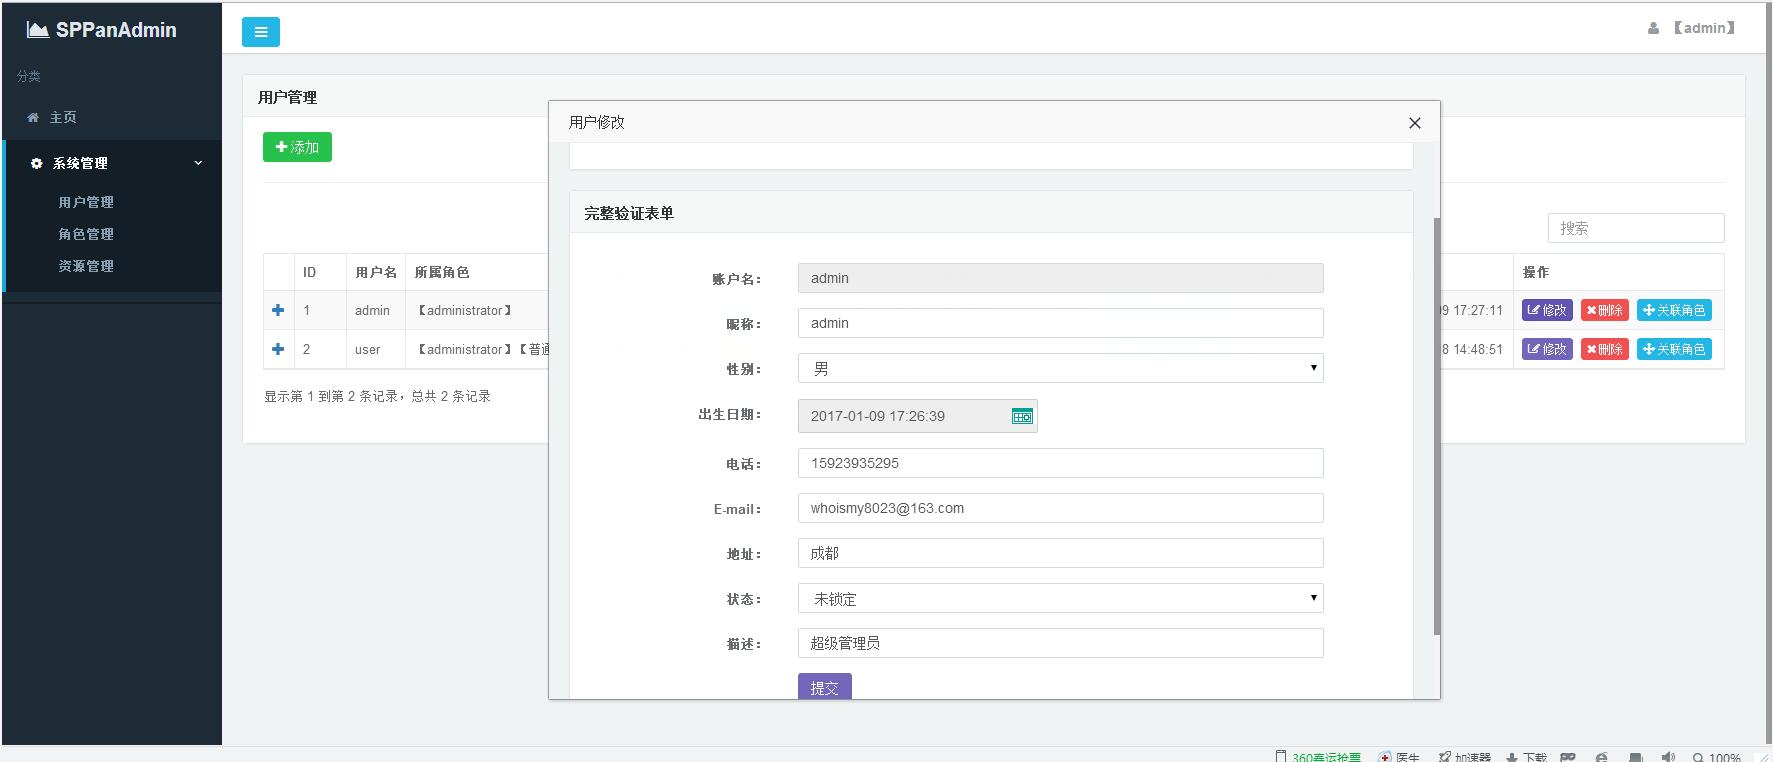
Task: Open the 性别 dropdown
Action: 1060,368
